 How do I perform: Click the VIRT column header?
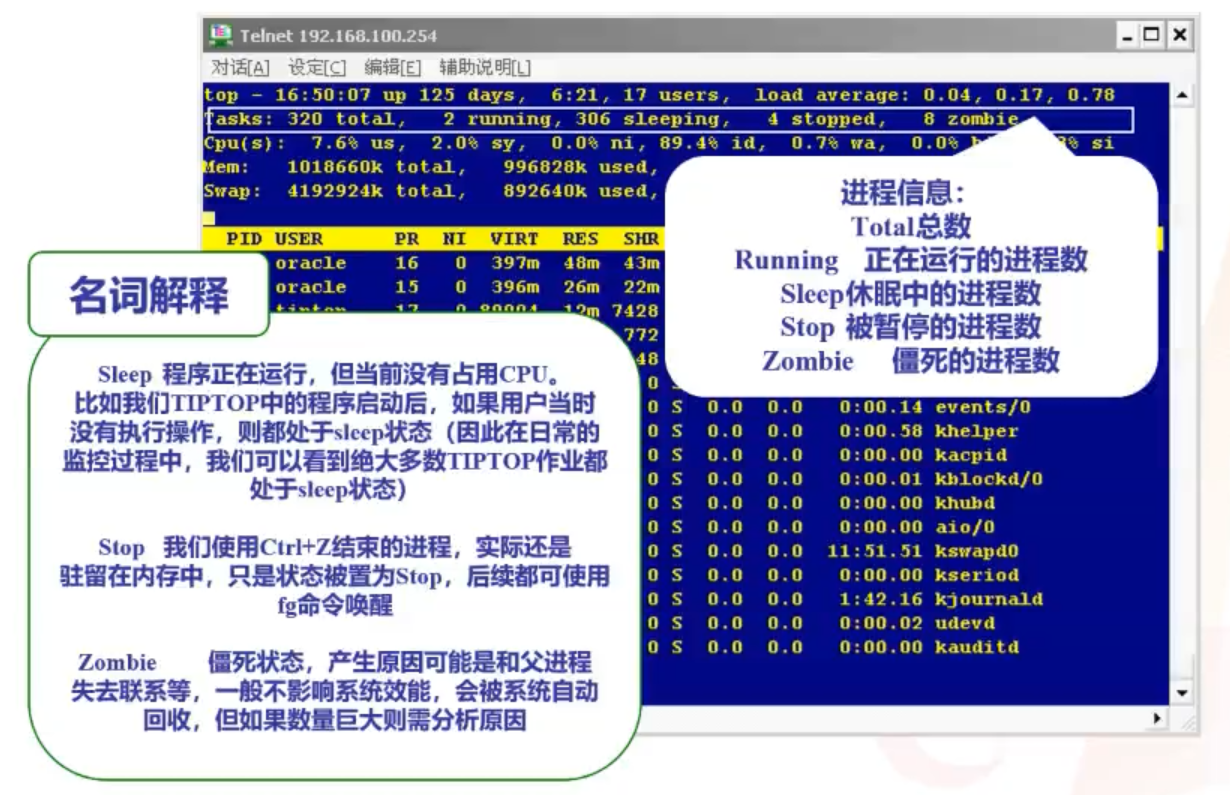[x=514, y=240]
